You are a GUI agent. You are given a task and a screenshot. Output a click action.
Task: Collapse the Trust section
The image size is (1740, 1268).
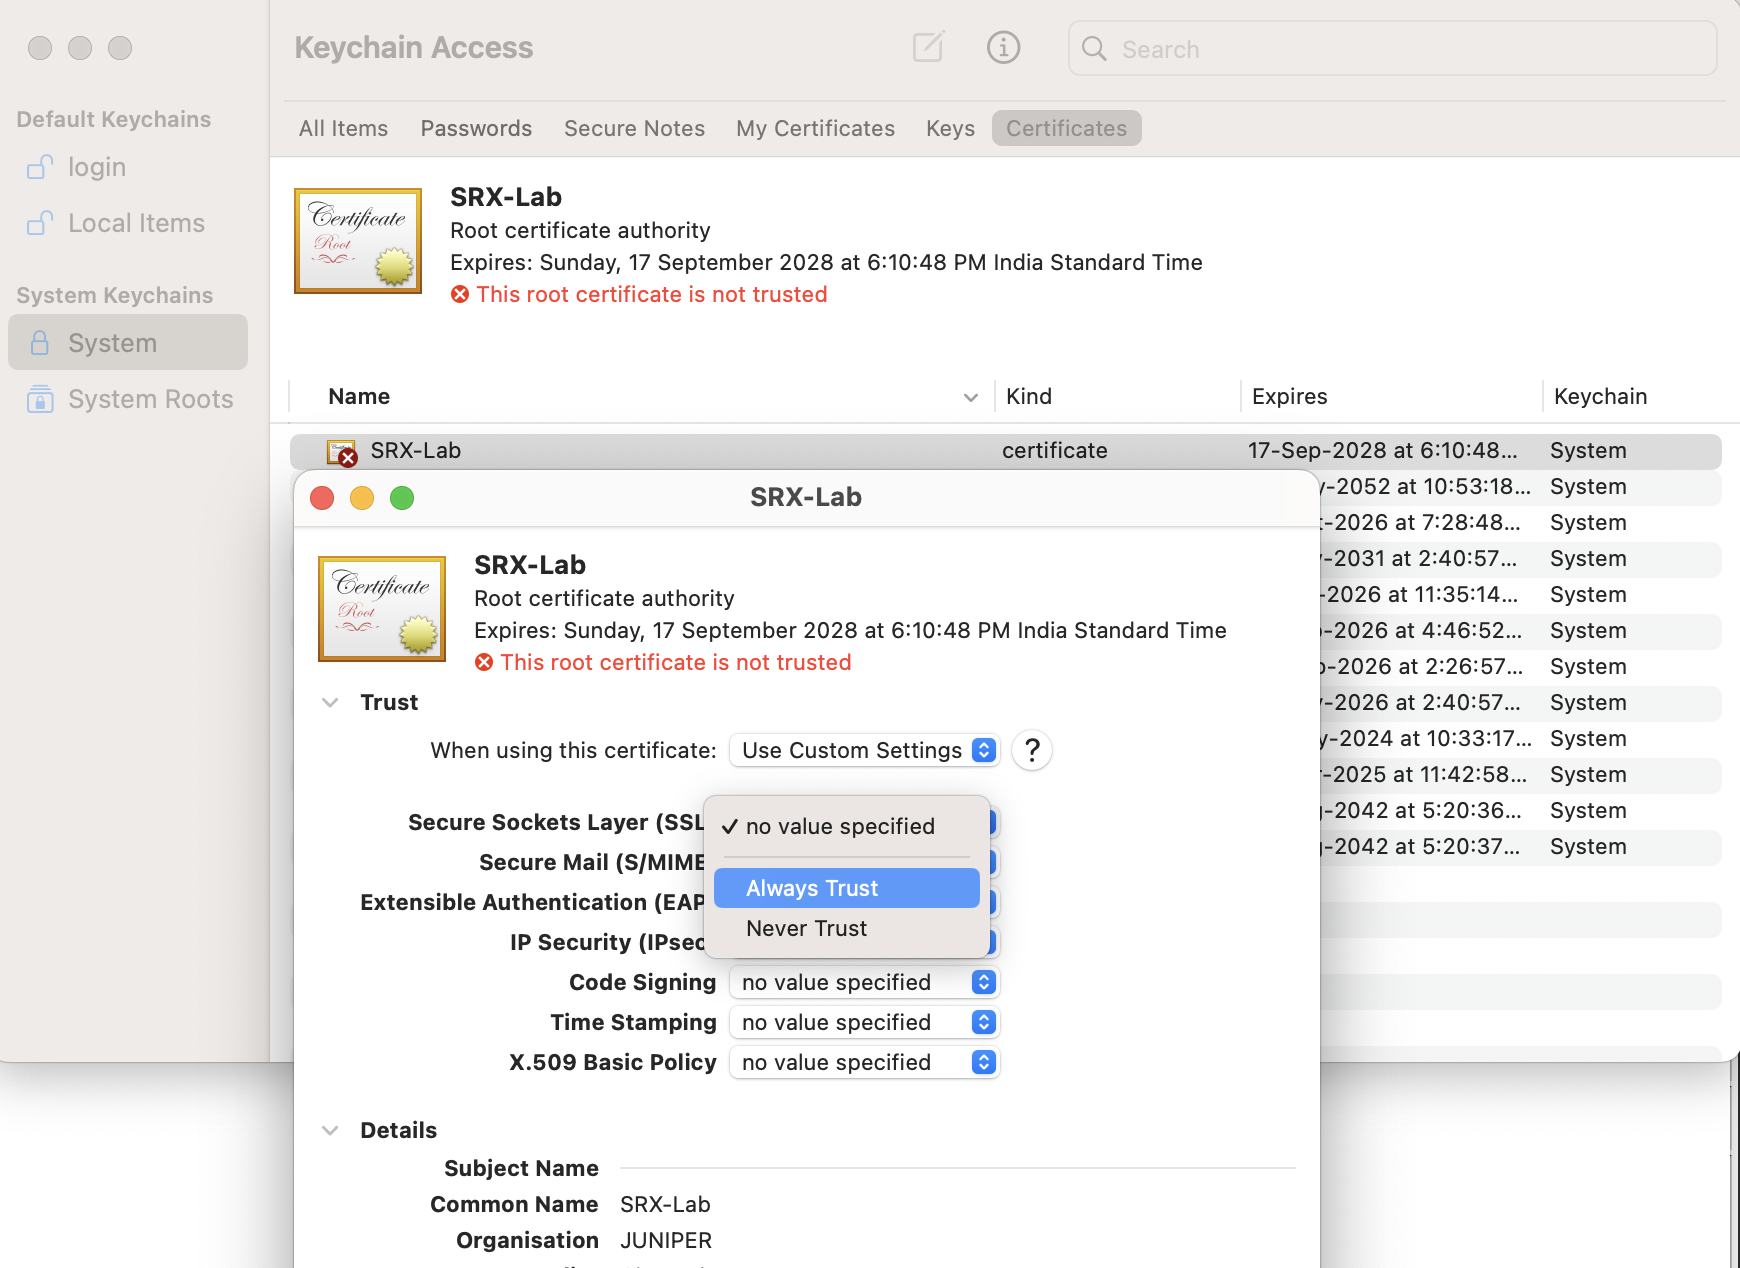point(330,702)
